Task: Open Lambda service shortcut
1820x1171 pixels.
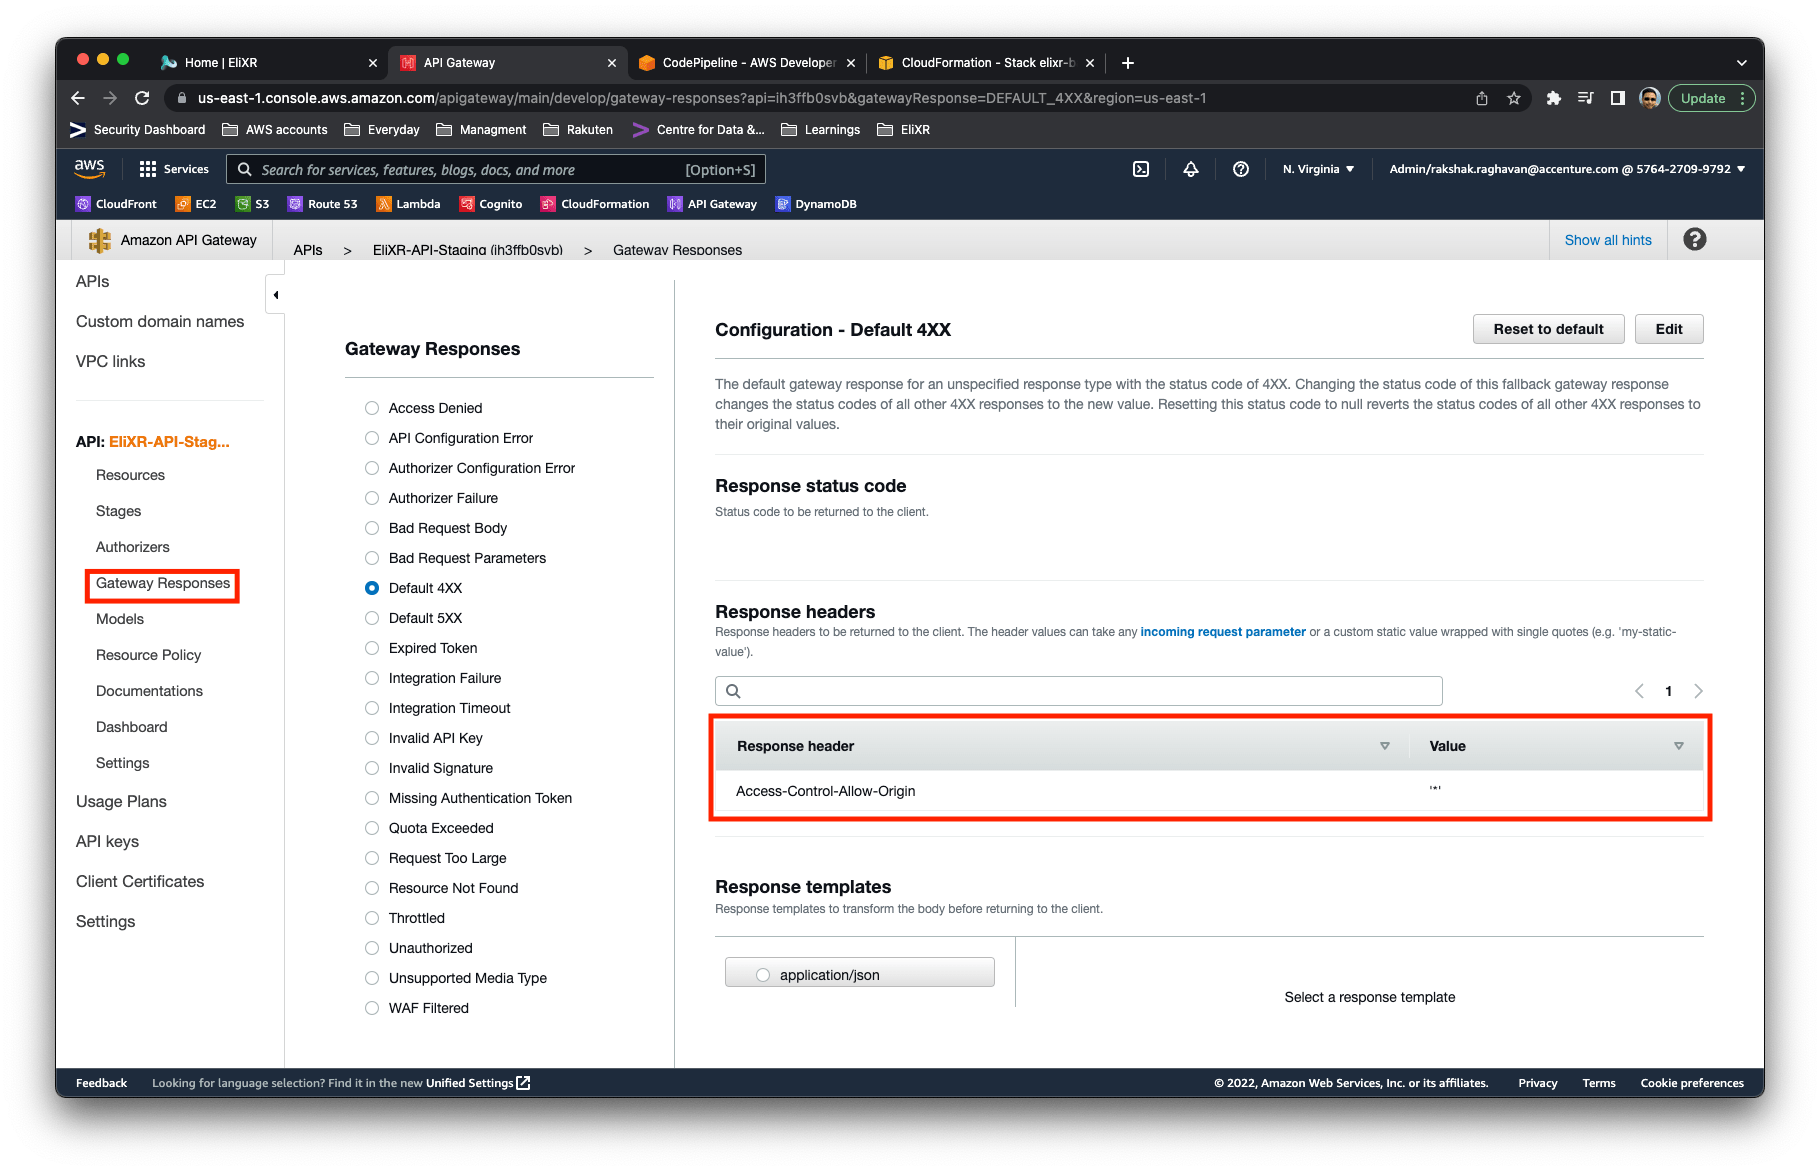Action: (408, 204)
